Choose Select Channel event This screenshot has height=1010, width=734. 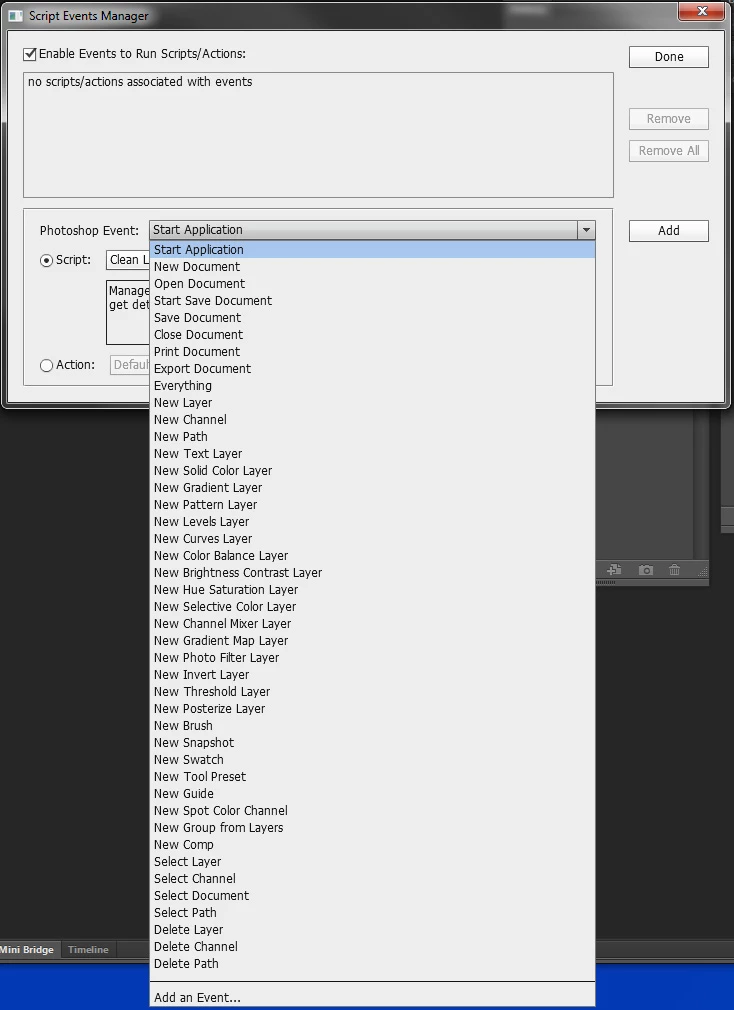click(x=372, y=879)
